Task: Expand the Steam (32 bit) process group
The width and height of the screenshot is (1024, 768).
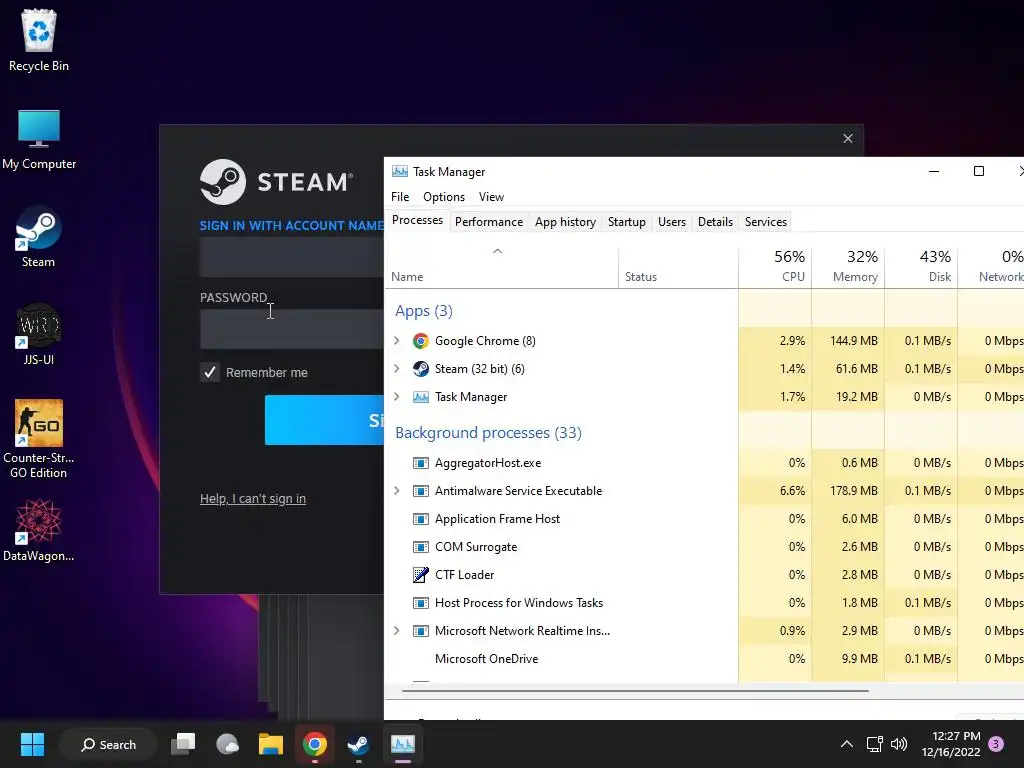Action: [x=396, y=369]
